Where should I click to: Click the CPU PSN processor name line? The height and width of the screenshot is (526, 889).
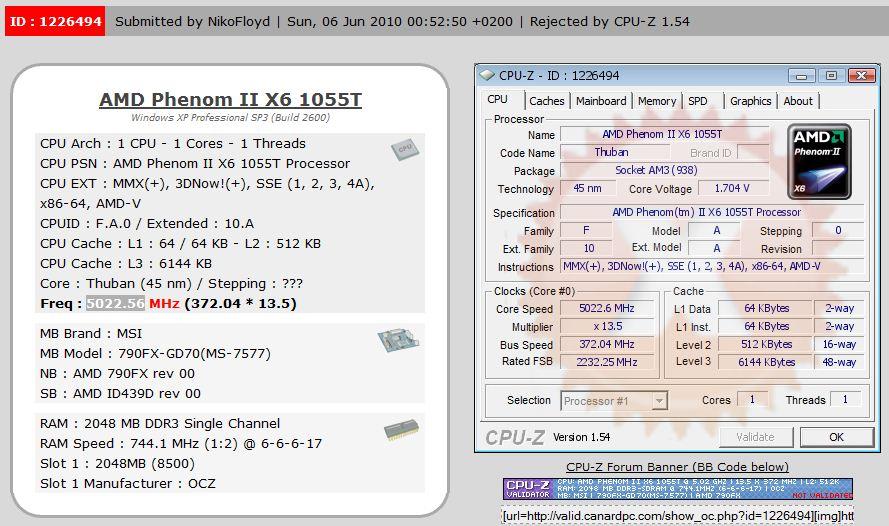coord(194,163)
